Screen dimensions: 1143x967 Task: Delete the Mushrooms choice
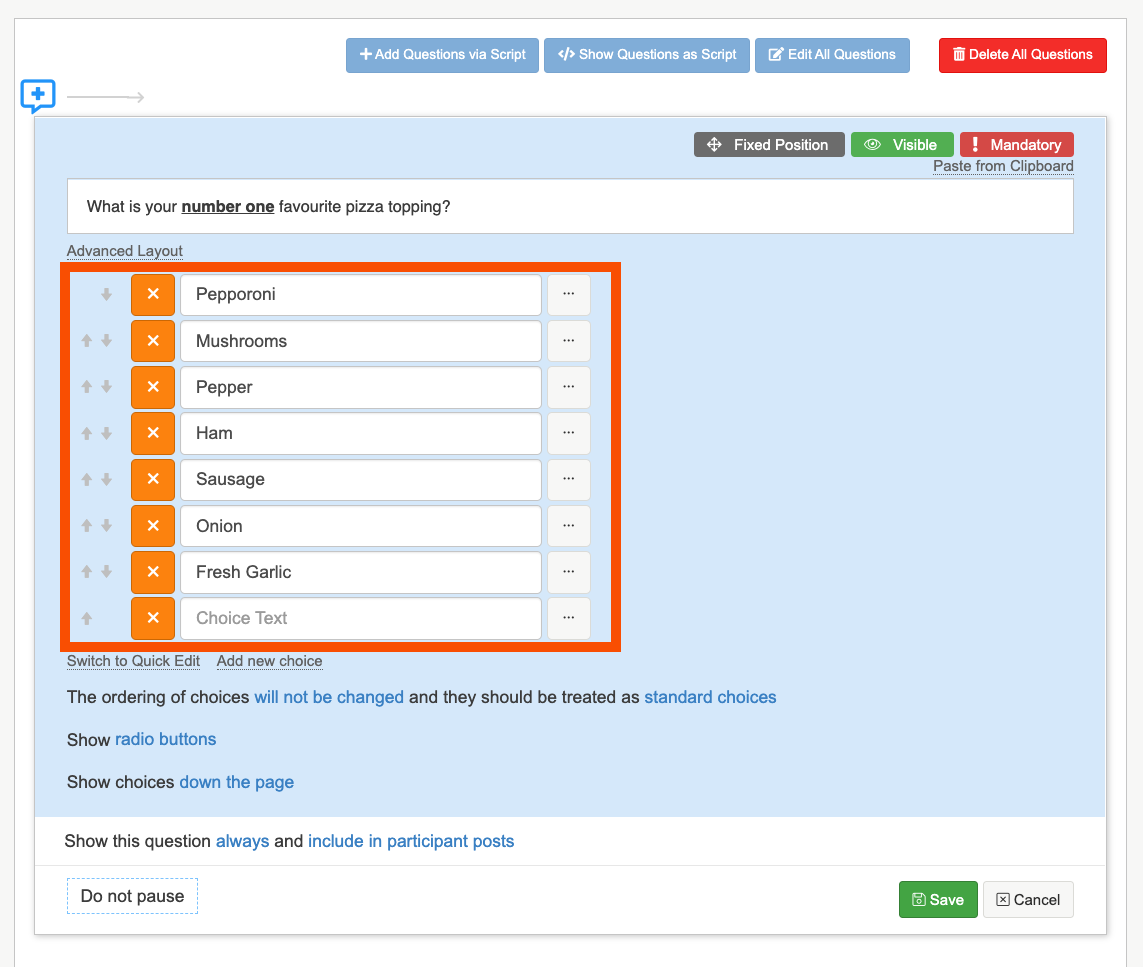[153, 341]
